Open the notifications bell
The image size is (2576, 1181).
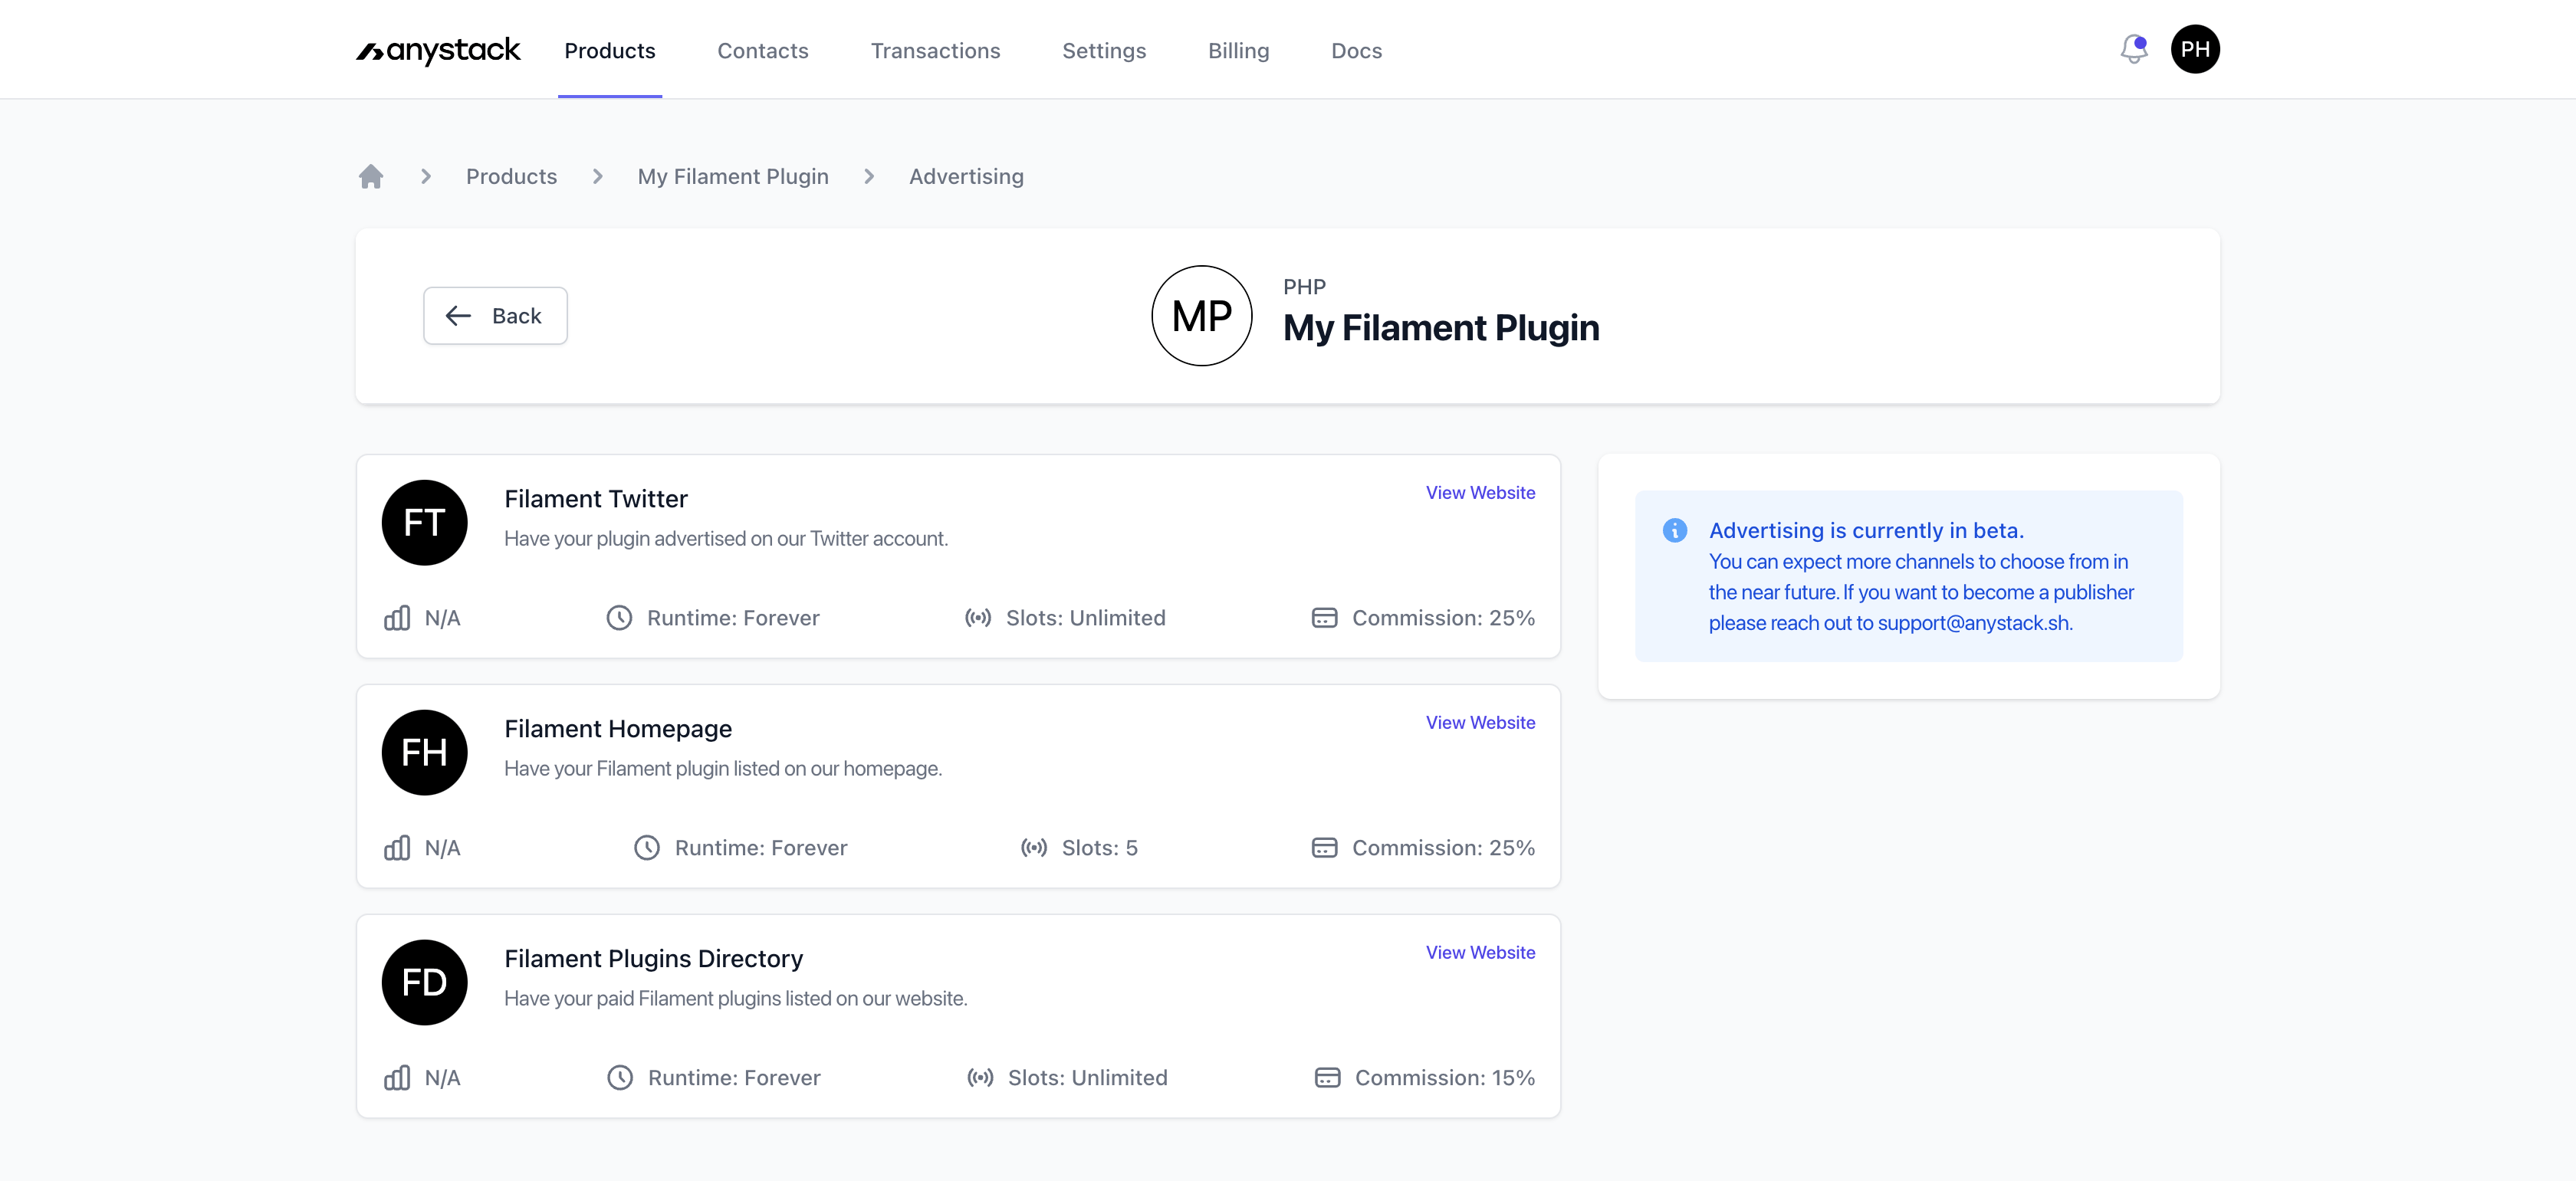click(x=2133, y=49)
